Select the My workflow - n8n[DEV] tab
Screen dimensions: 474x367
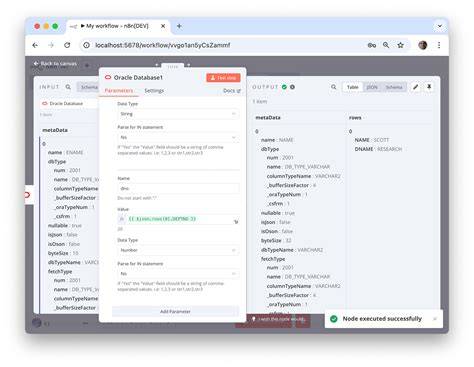coord(117,26)
